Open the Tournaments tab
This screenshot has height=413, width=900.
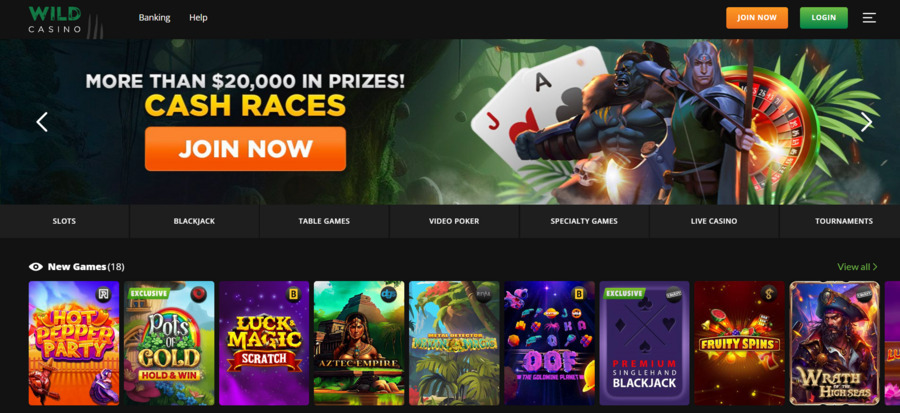843,221
